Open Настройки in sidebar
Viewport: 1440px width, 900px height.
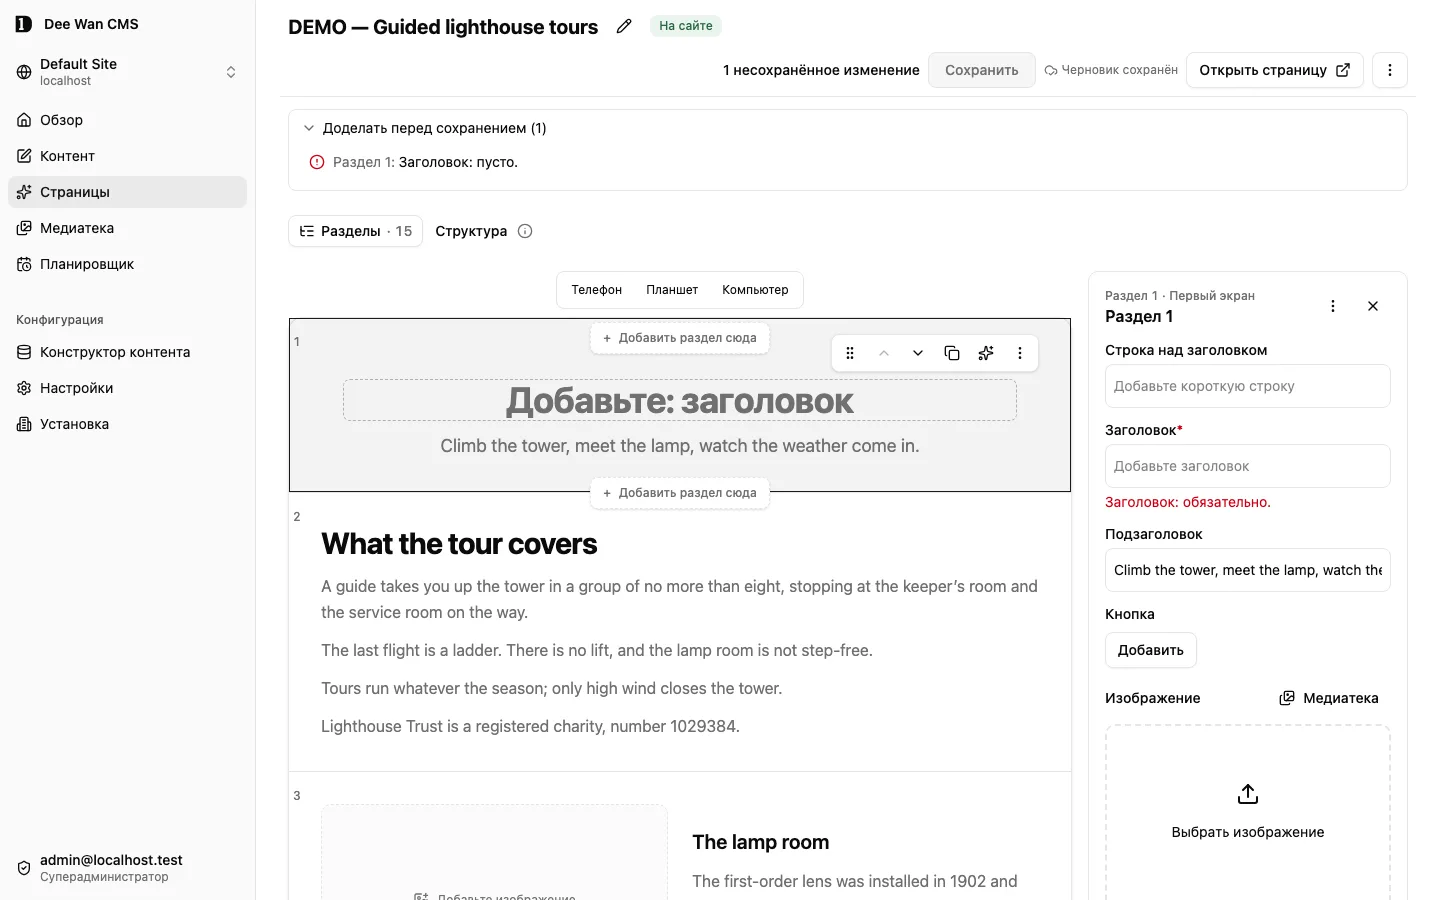tap(127, 388)
